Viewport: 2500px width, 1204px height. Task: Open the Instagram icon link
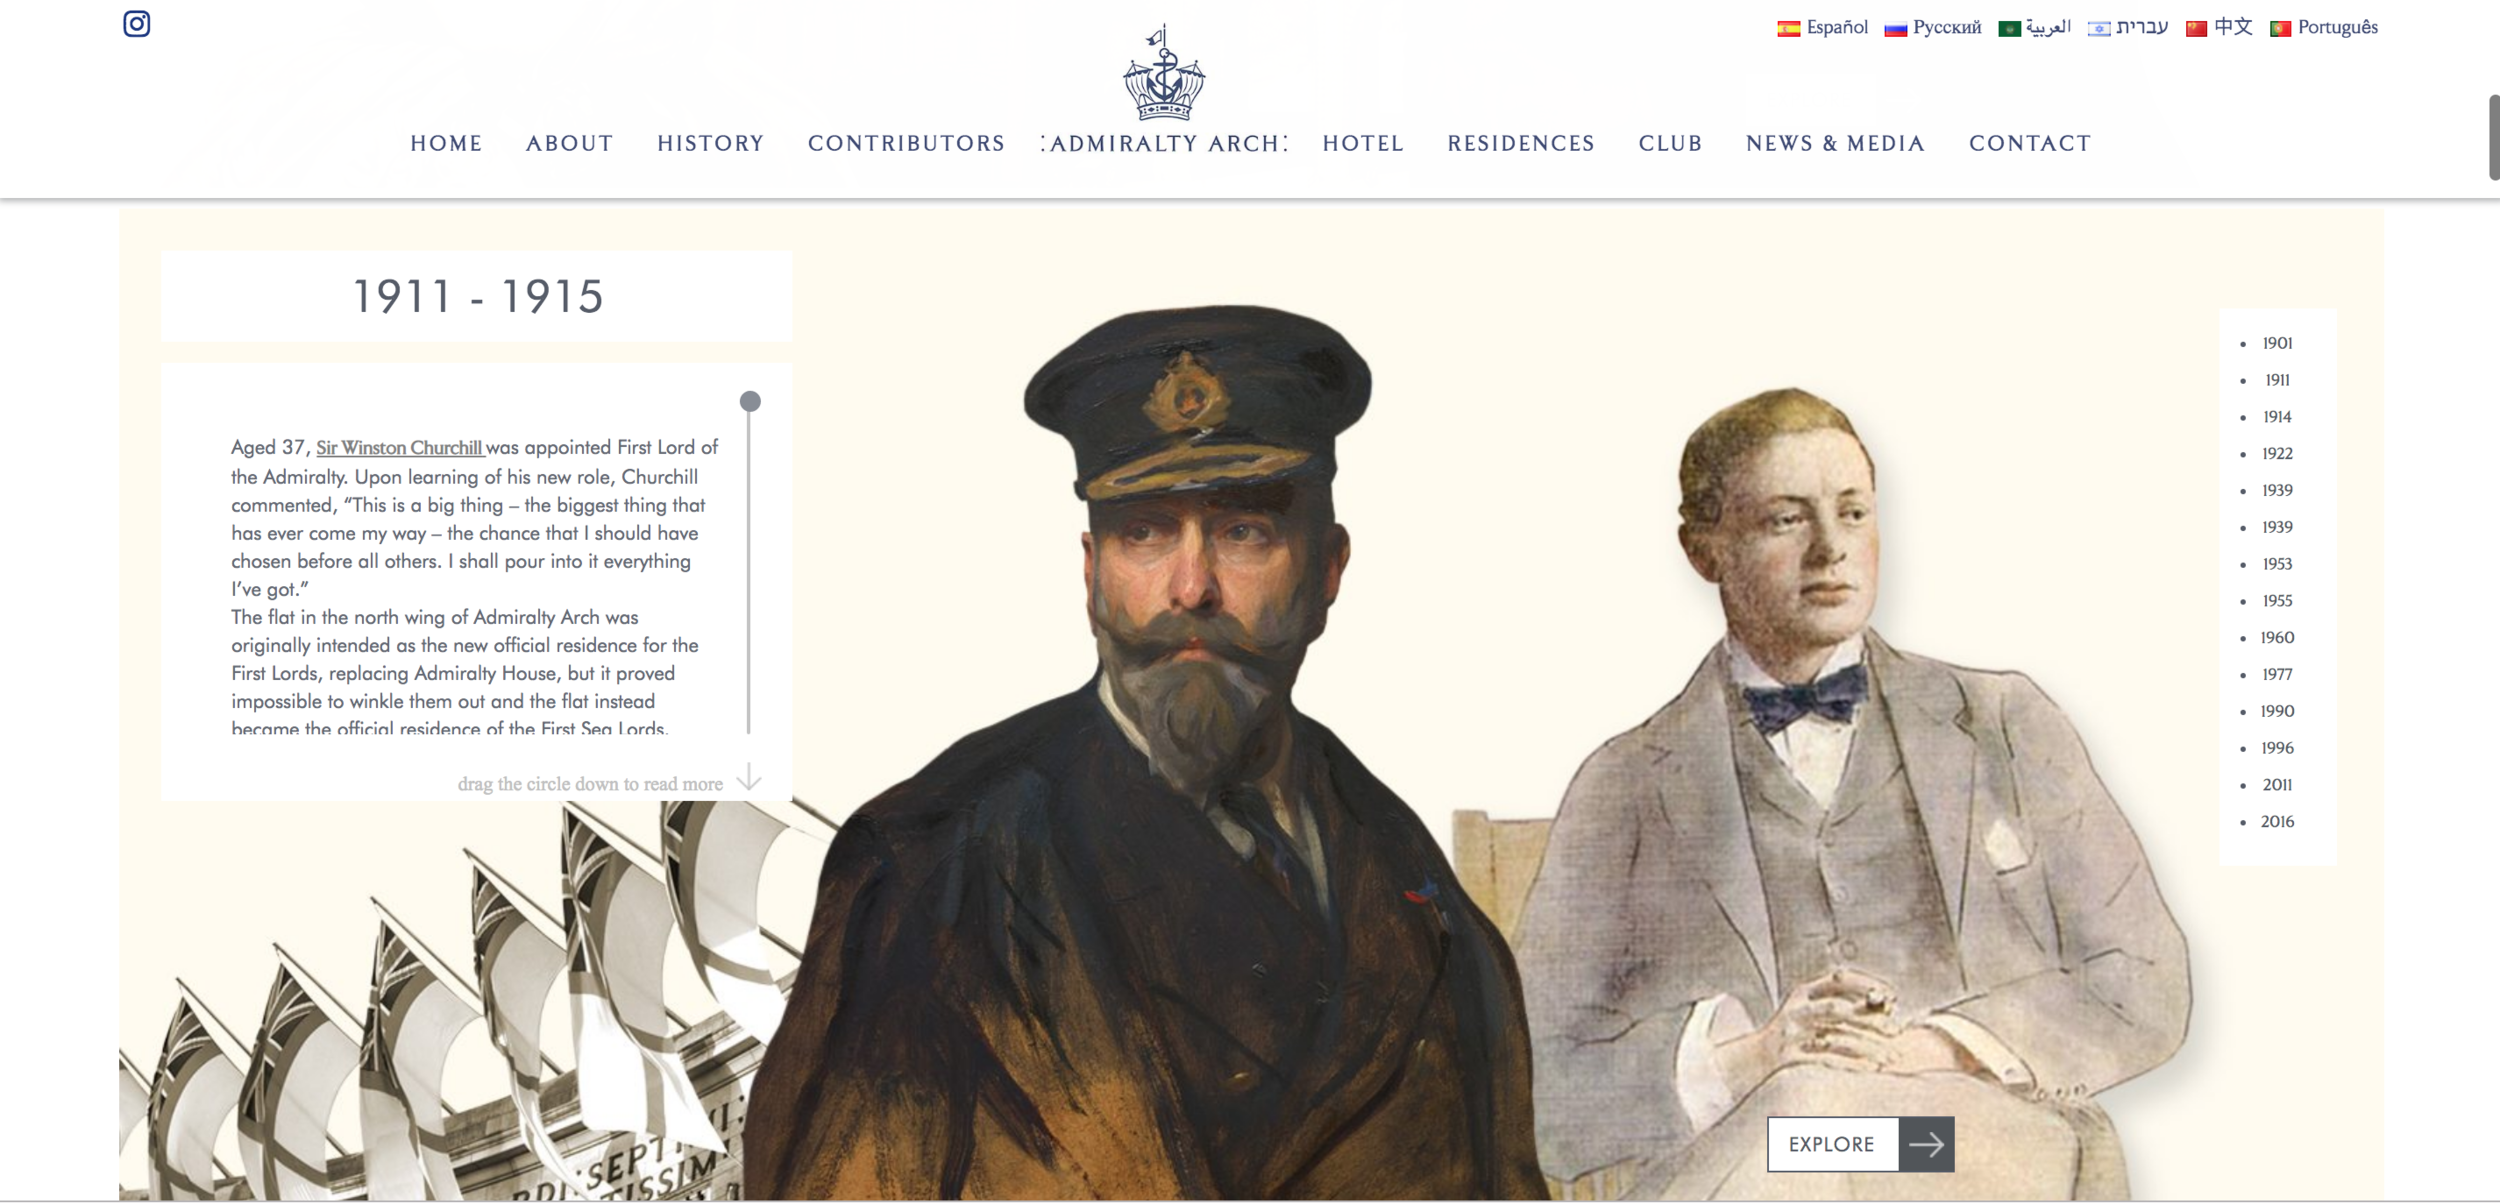click(x=137, y=23)
